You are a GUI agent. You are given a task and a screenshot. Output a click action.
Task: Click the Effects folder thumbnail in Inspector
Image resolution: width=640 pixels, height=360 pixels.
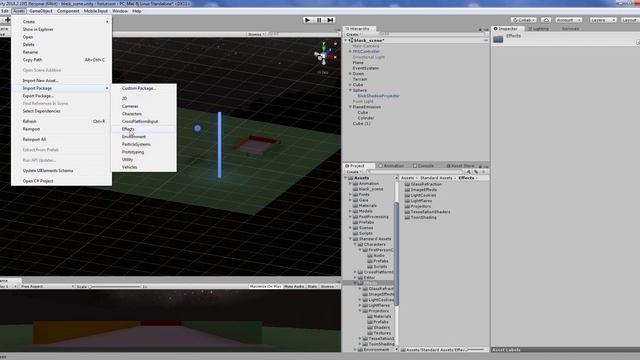498,39
